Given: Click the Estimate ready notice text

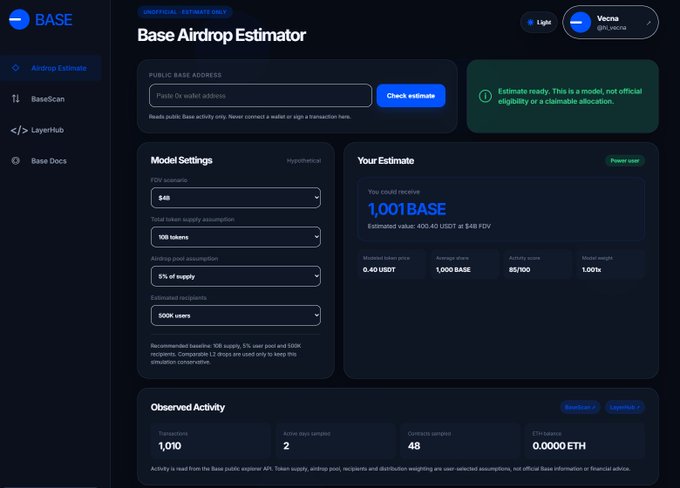Looking at the screenshot, I should coord(570,96).
